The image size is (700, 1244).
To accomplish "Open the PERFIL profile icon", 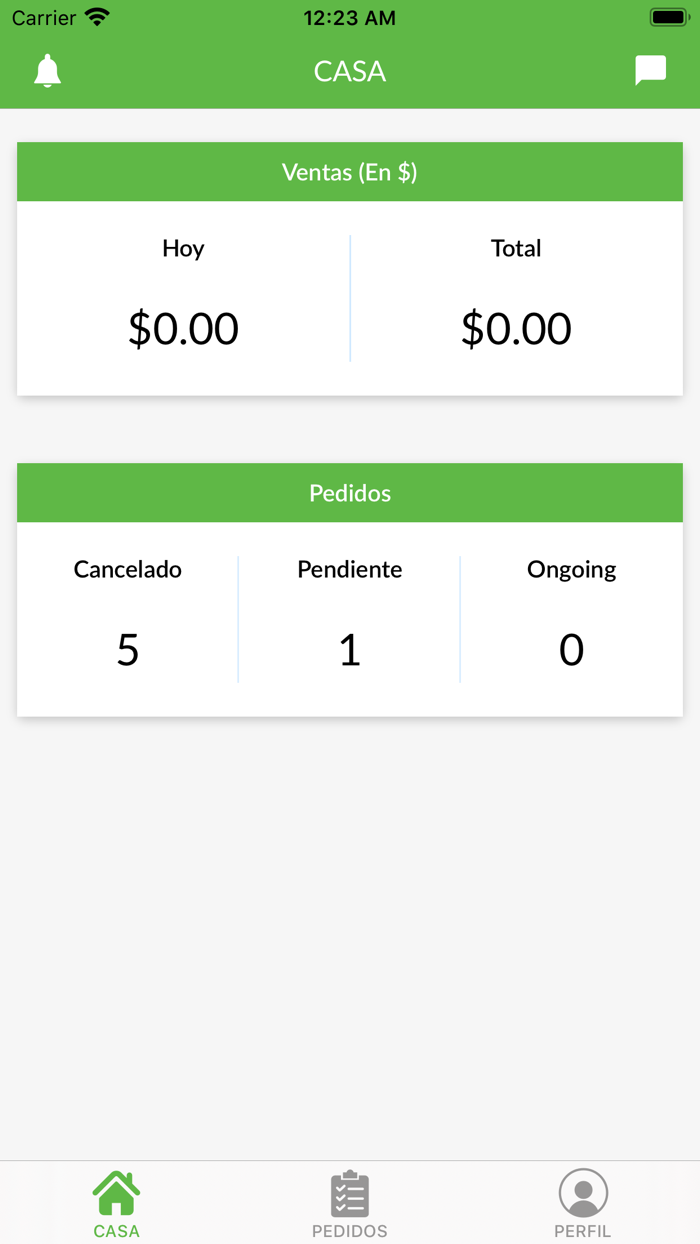I will pos(583,1191).
